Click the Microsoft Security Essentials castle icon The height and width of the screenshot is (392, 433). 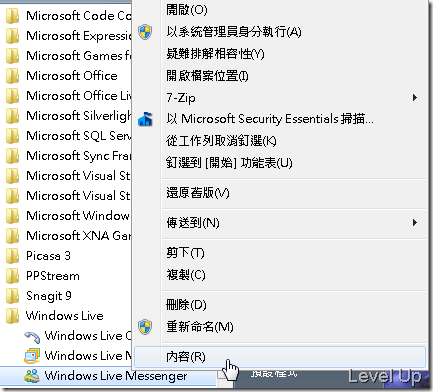click(x=145, y=119)
